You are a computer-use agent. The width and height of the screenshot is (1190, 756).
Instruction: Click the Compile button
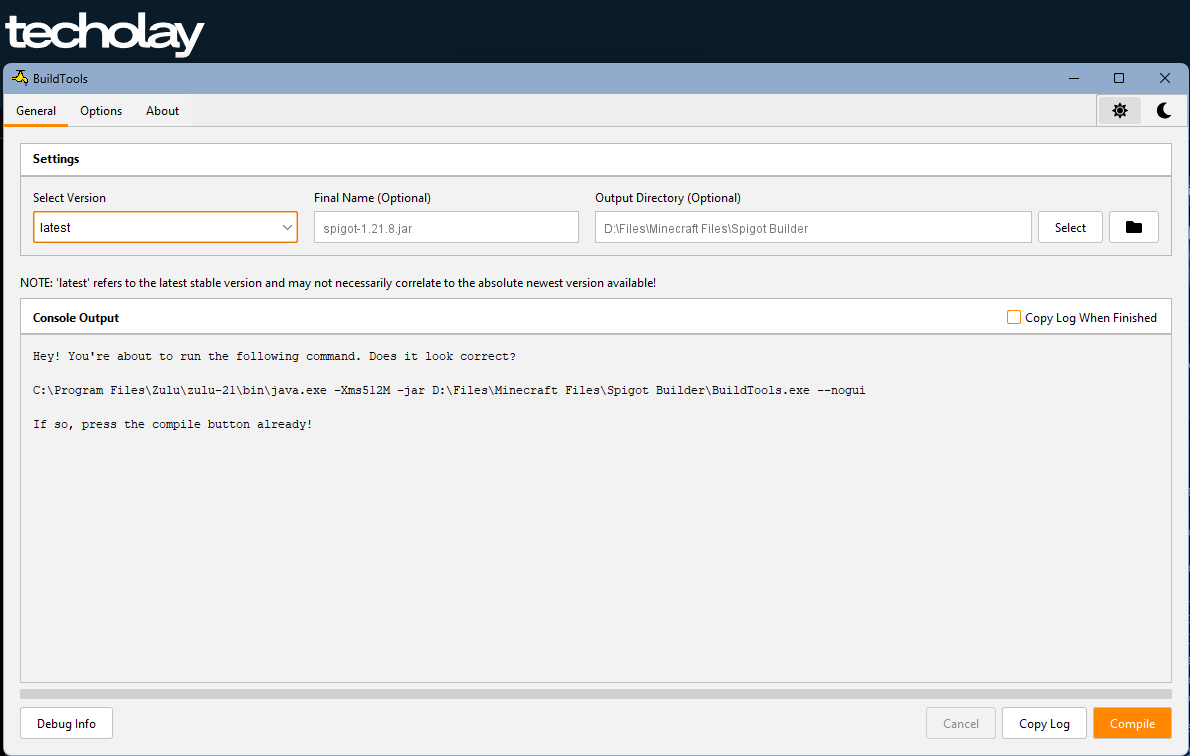(1132, 723)
